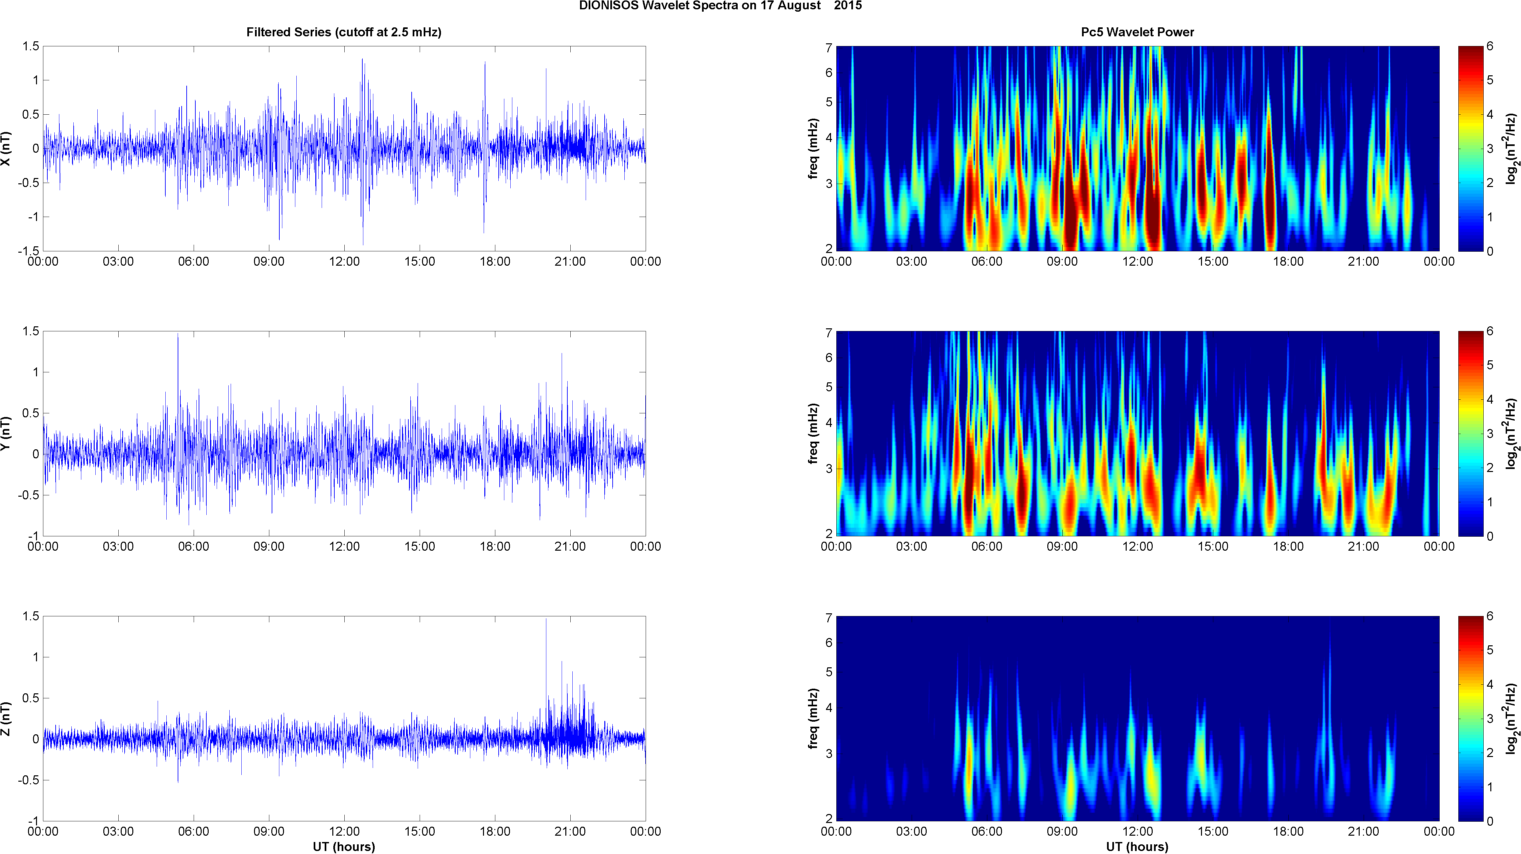The height and width of the screenshot is (854, 1521).
Task: Click 'freq (mHz)' label of the Y spectrogram
Action: click(814, 434)
